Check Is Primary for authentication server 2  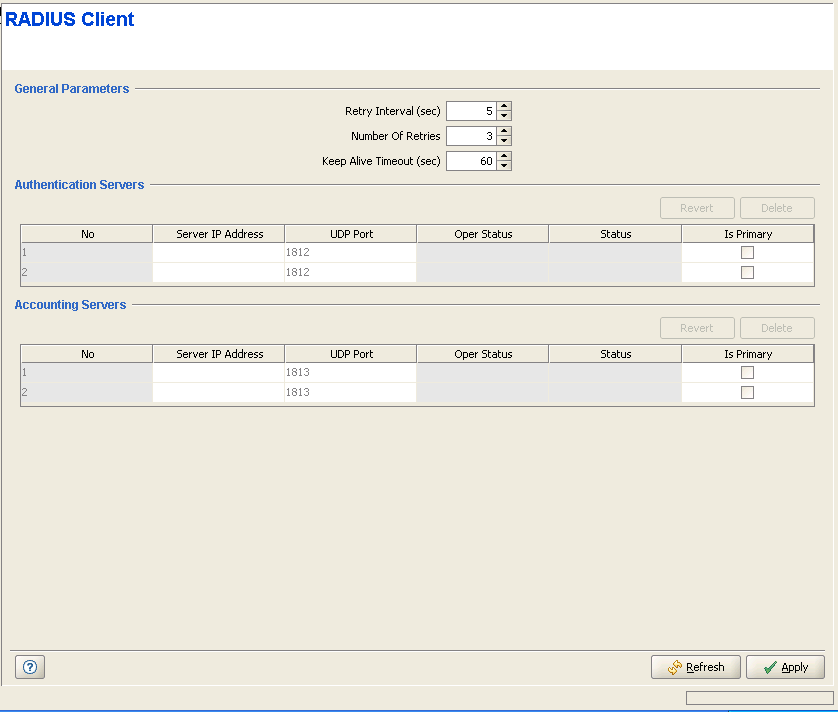747,273
